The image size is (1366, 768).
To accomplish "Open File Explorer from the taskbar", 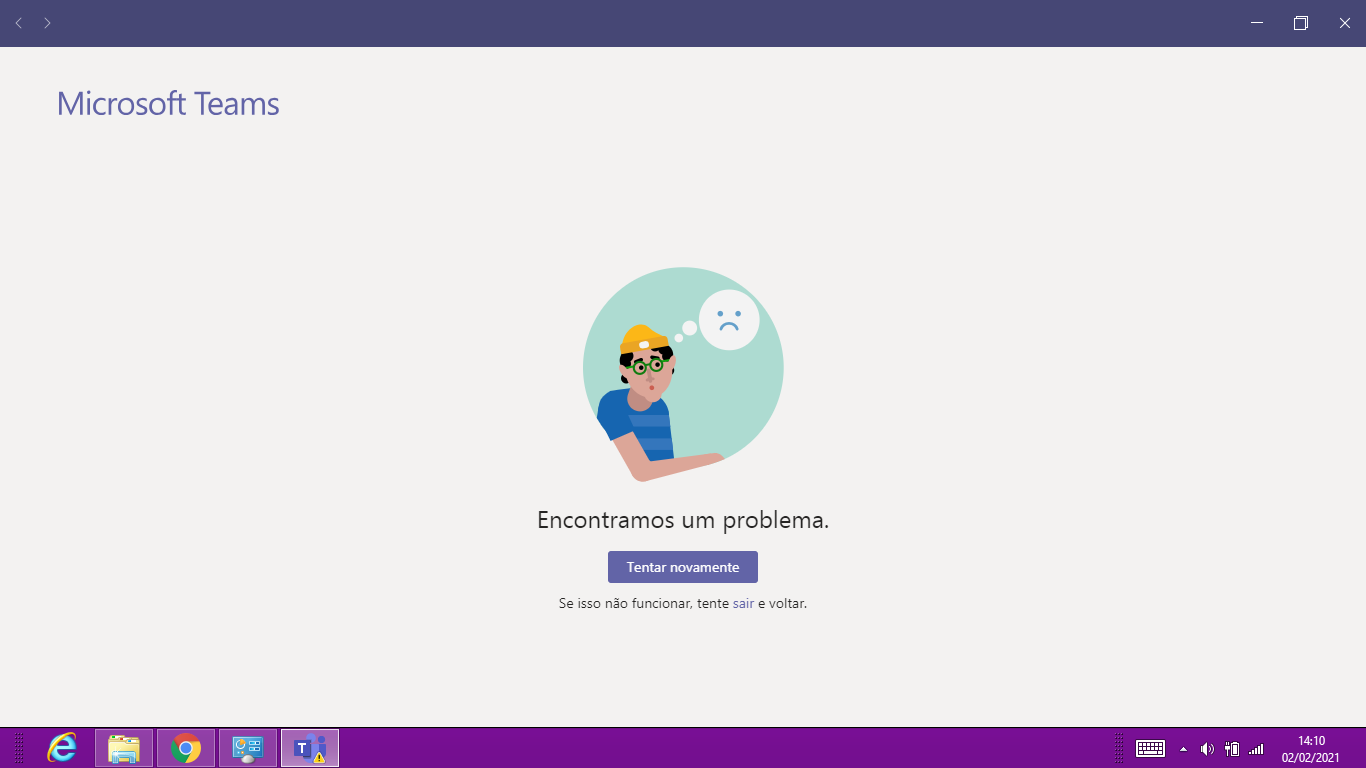I will point(124,748).
